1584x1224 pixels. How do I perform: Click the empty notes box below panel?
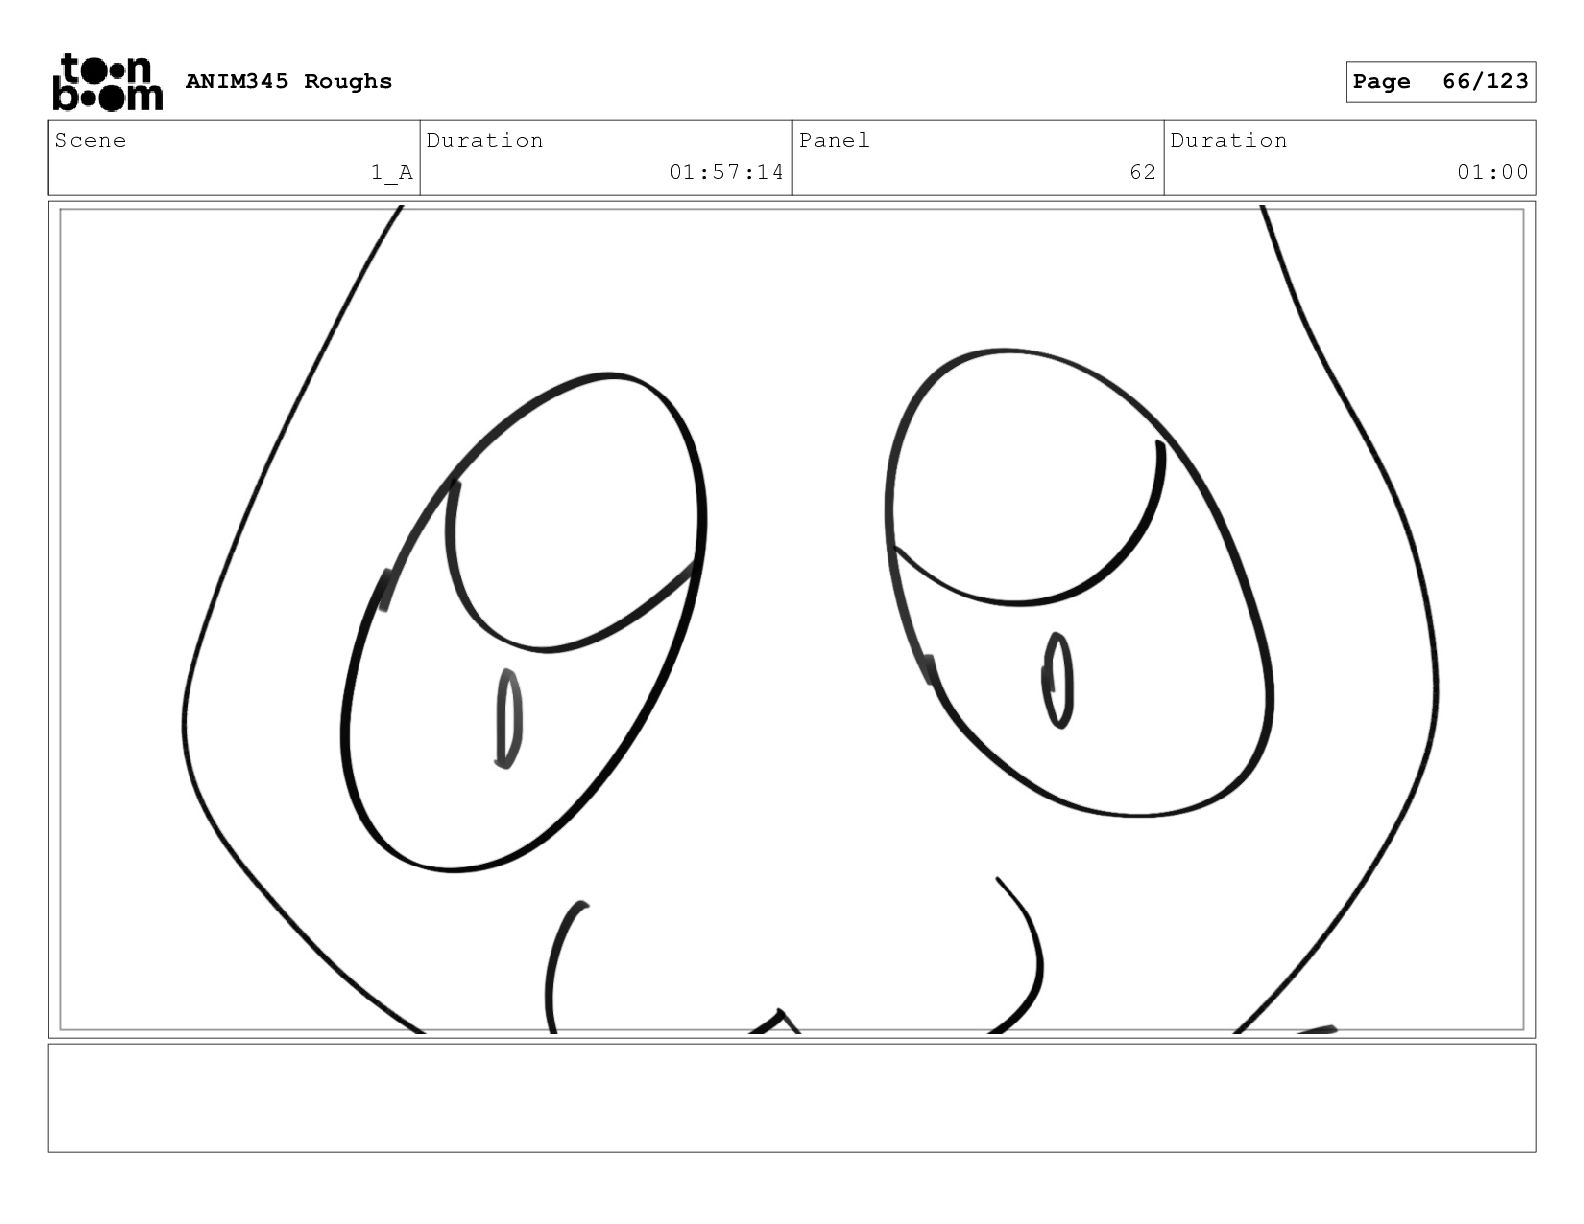(792, 1098)
